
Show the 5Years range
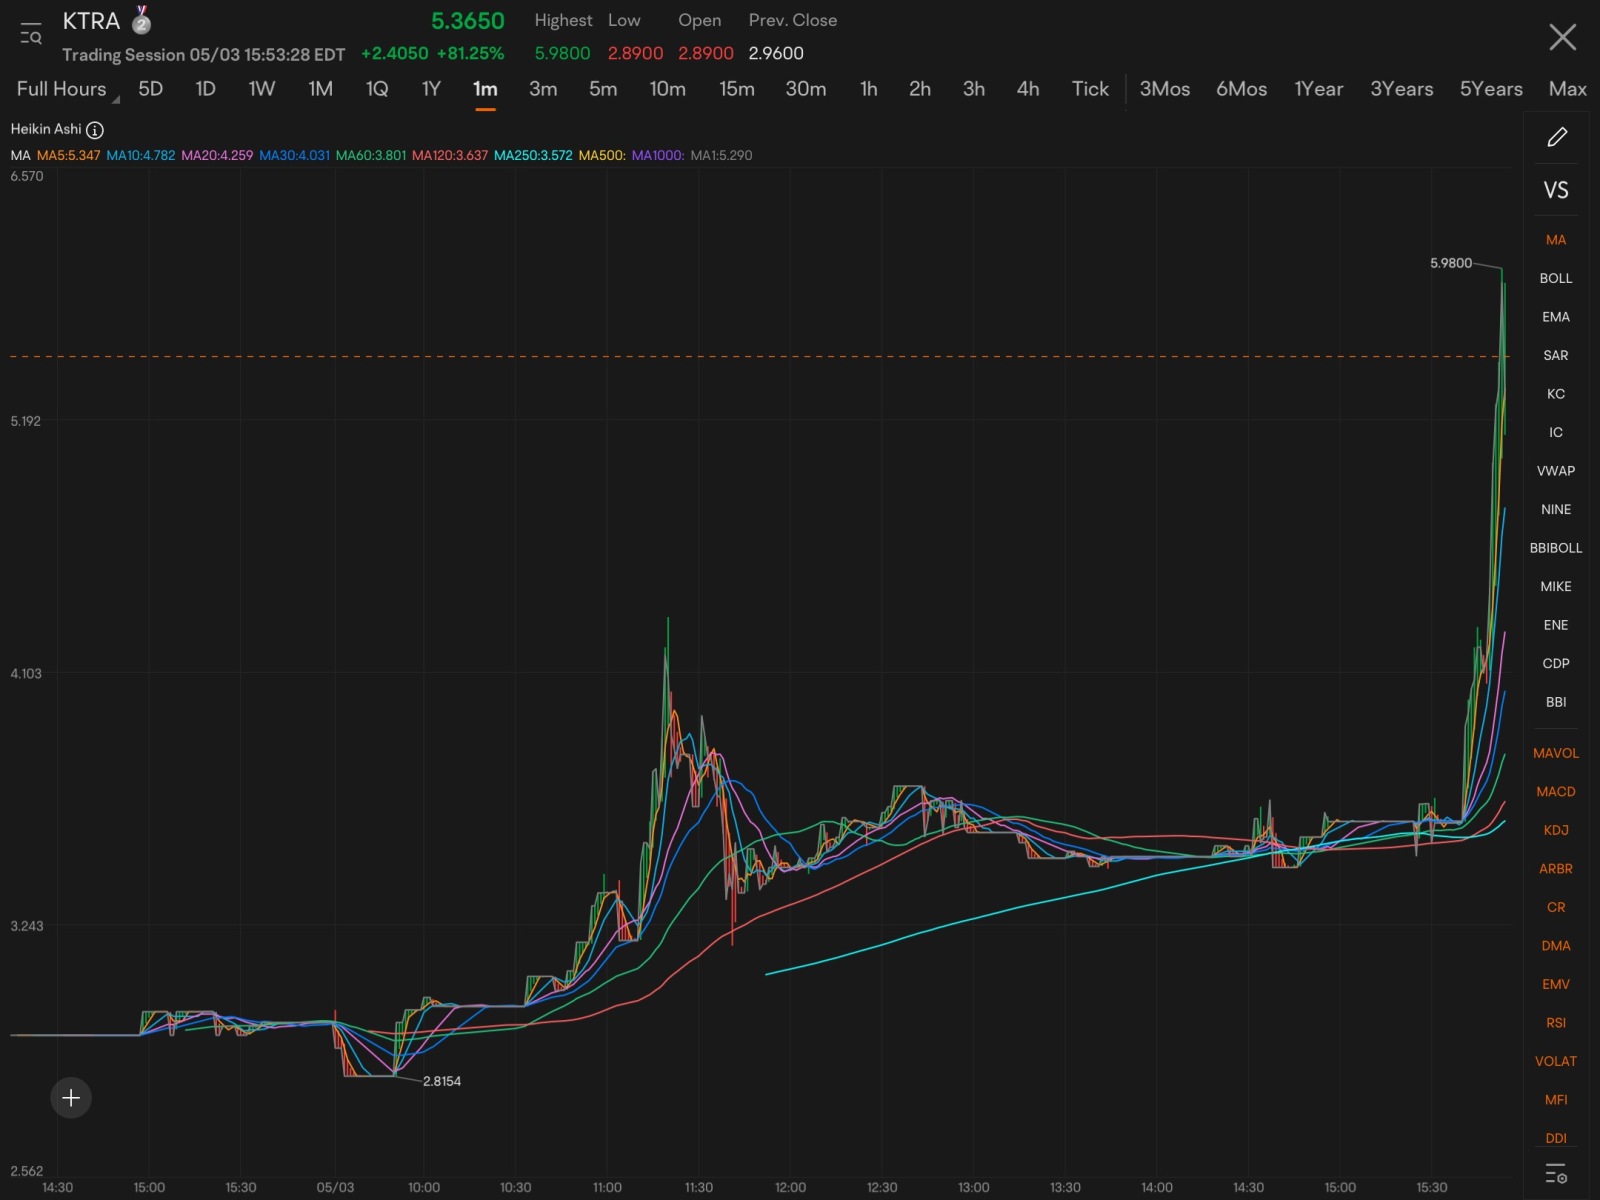[x=1491, y=89]
